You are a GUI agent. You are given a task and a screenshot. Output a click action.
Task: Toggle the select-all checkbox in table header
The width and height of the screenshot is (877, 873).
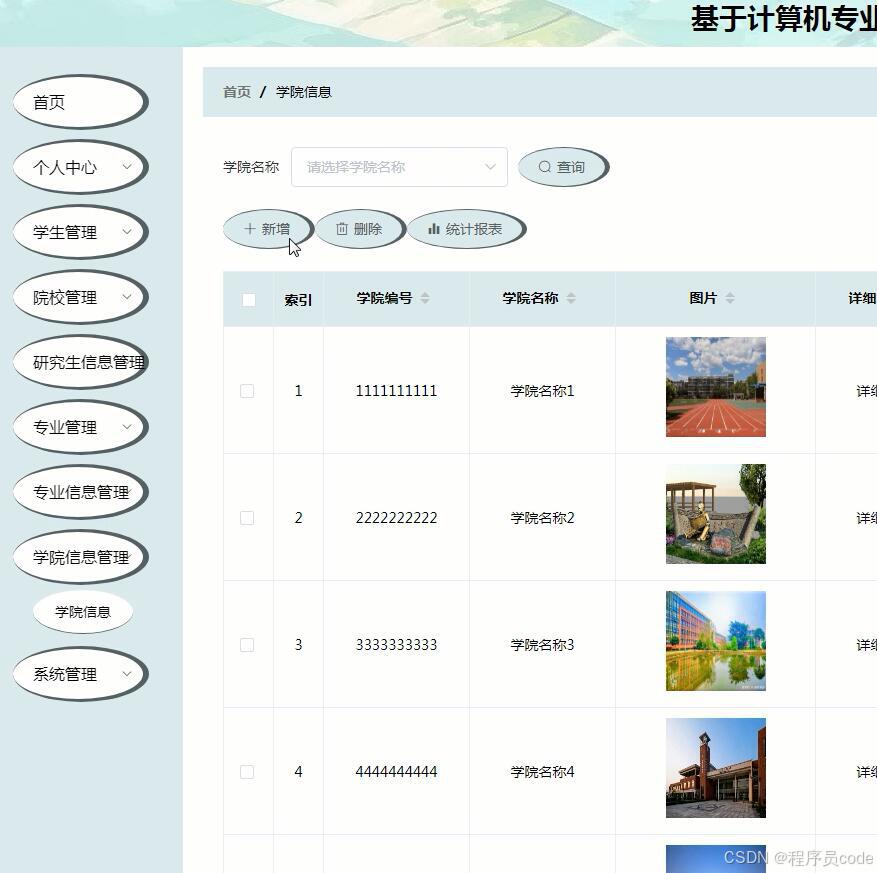pos(249,300)
